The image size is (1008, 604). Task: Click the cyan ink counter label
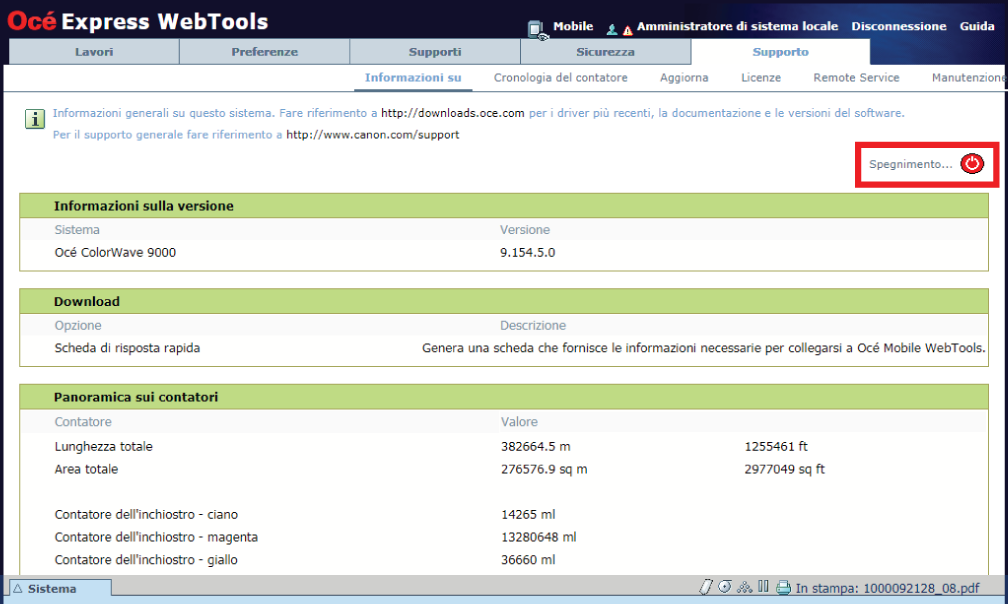tap(146, 515)
